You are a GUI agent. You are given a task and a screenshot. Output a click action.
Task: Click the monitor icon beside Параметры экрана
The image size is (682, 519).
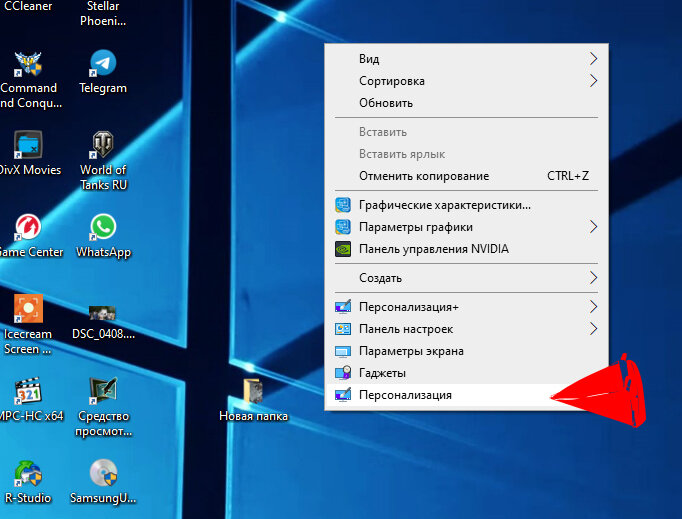pos(343,351)
